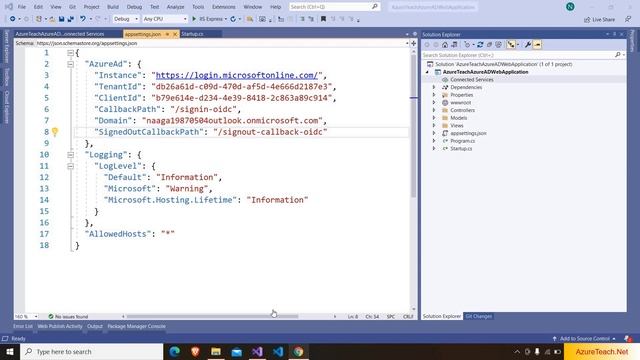
Task: Collapse the Logging section at line 10
Action: pyautogui.click(x=70, y=155)
